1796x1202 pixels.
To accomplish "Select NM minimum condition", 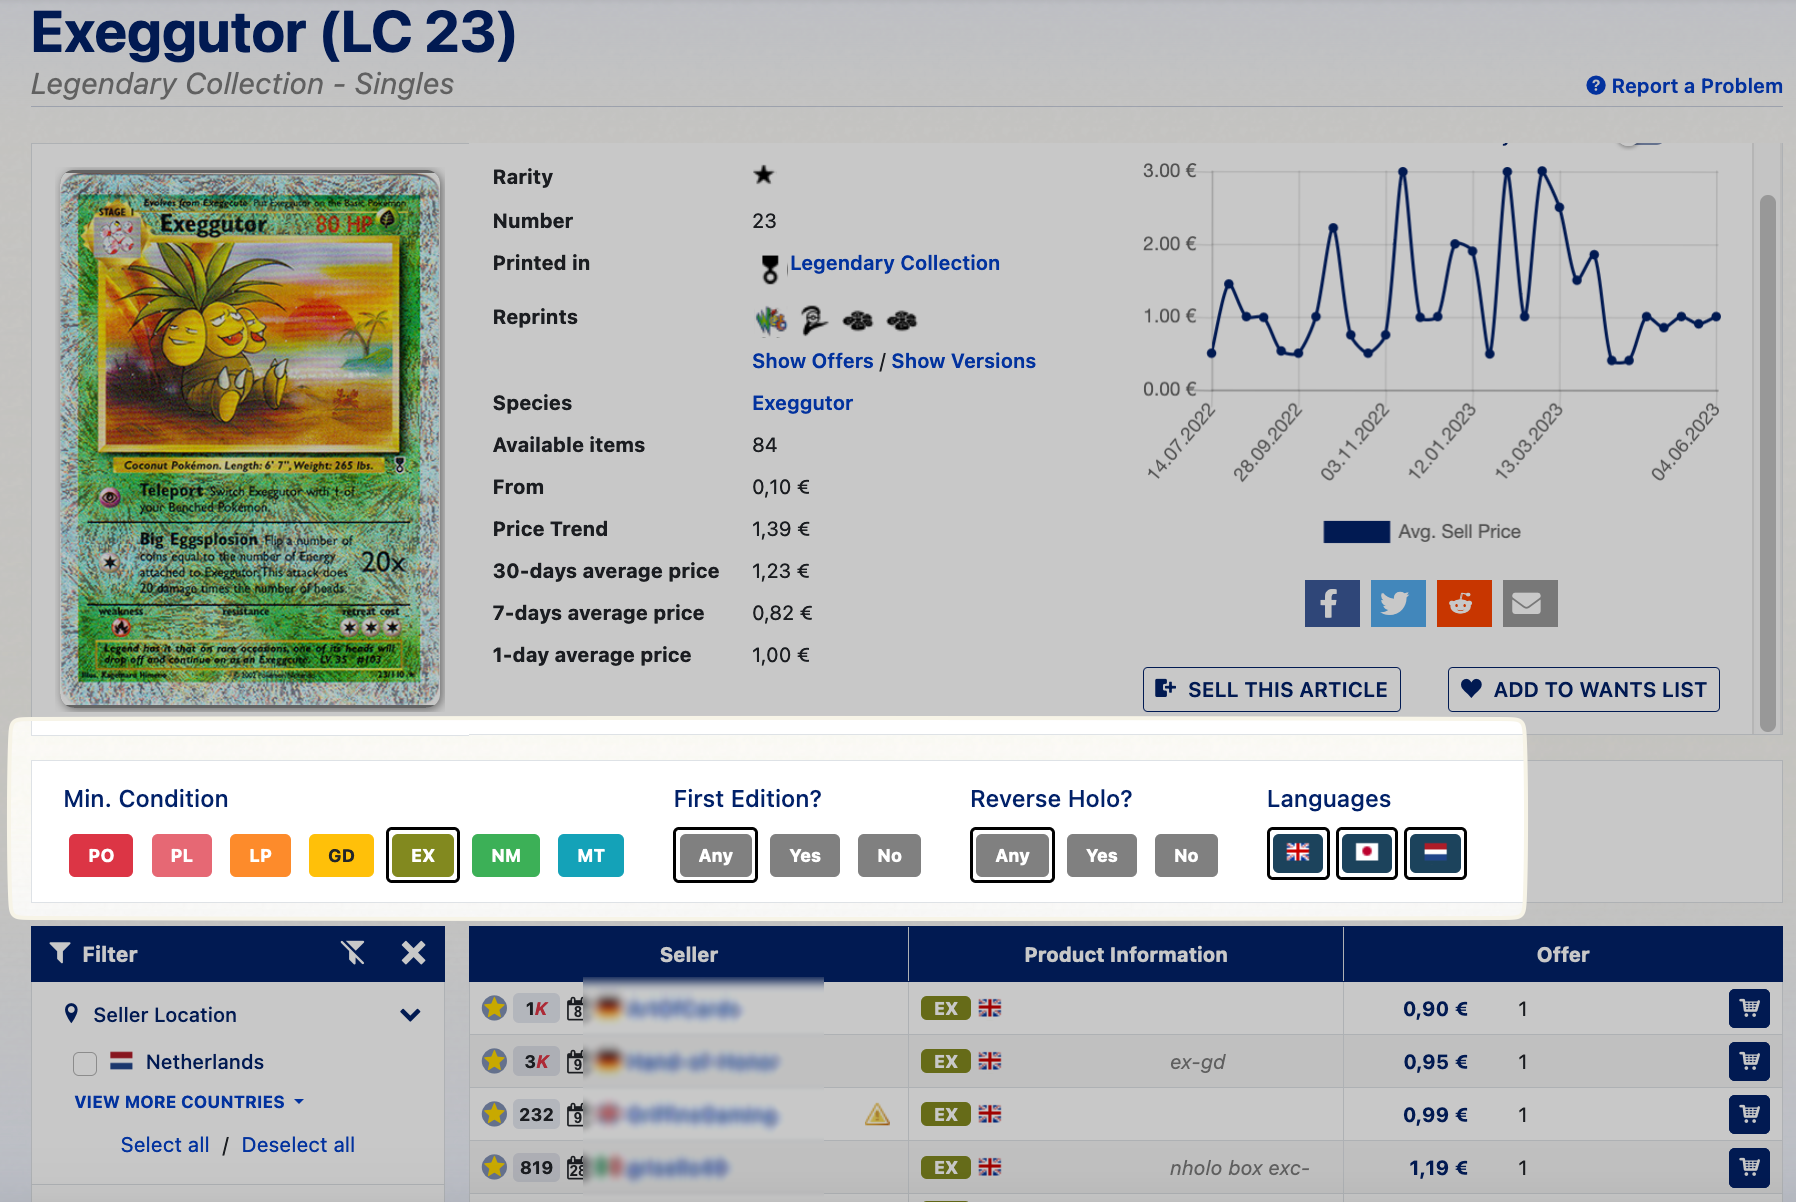I will [505, 855].
